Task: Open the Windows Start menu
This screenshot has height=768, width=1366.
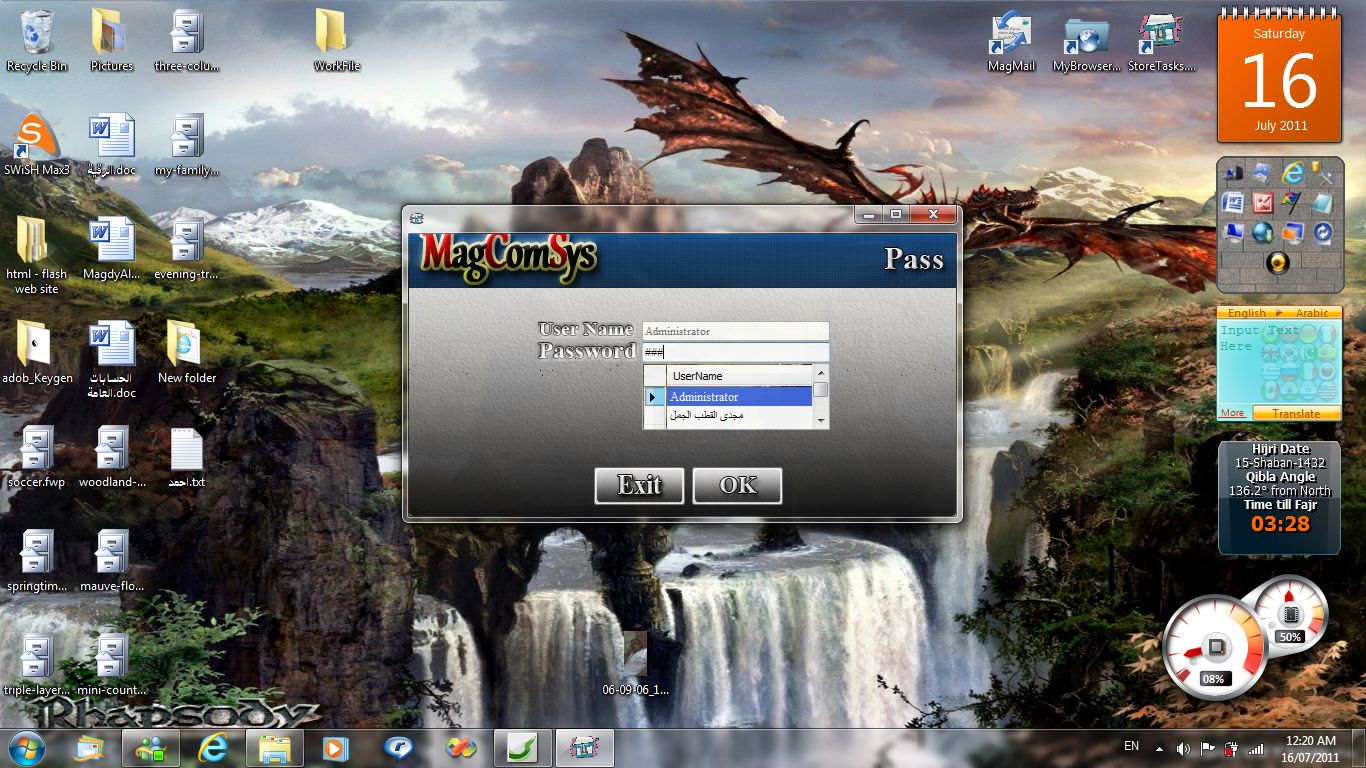Action: (26, 747)
